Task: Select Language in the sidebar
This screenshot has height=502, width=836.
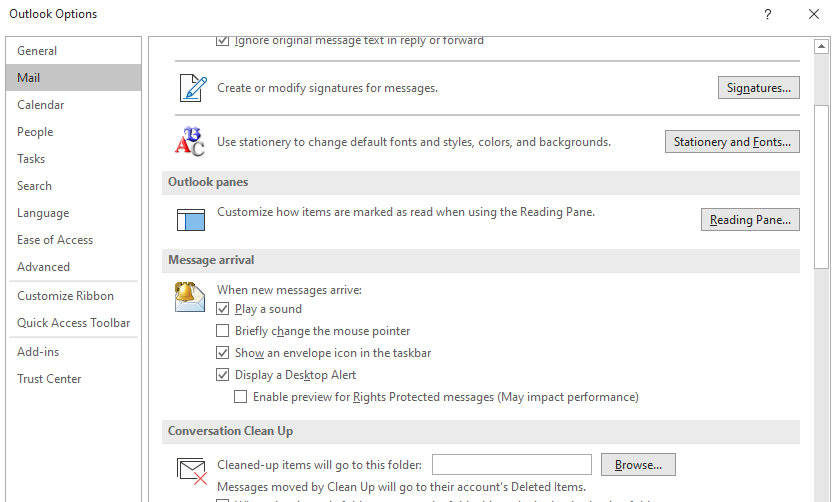Action: tap(74, 213)
